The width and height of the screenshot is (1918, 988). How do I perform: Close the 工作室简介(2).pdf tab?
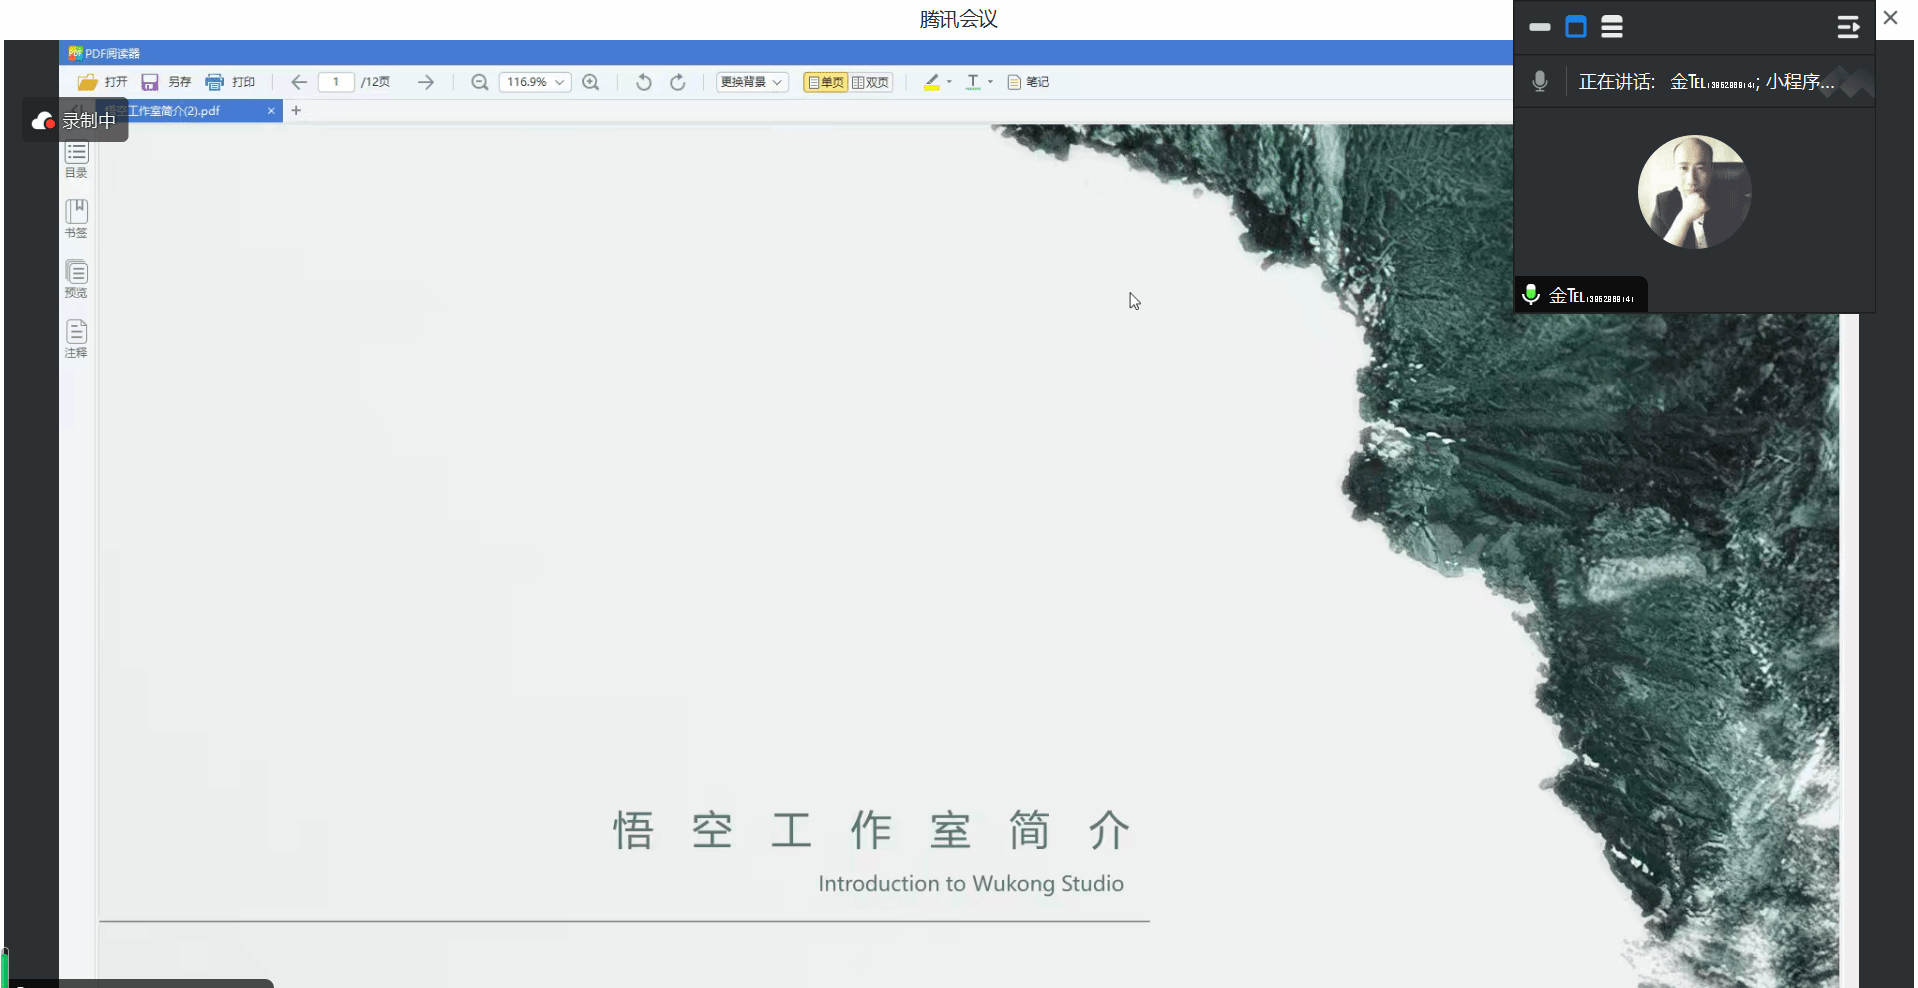[271, 111]
